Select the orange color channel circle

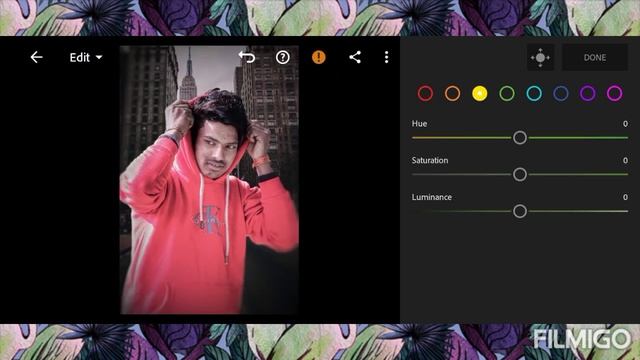coord(452,93)
